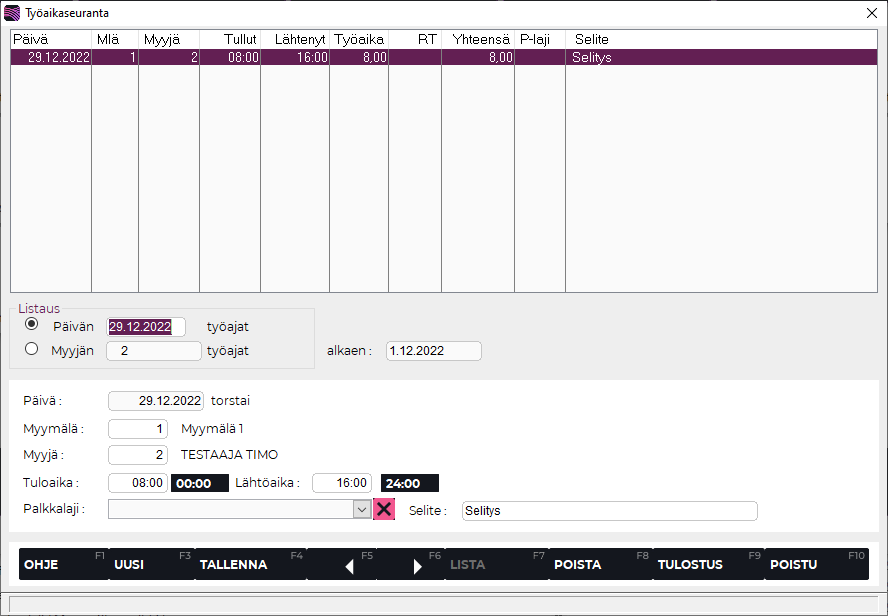
Task: Click the pink X clear button
Action: [x=384, y=509]
